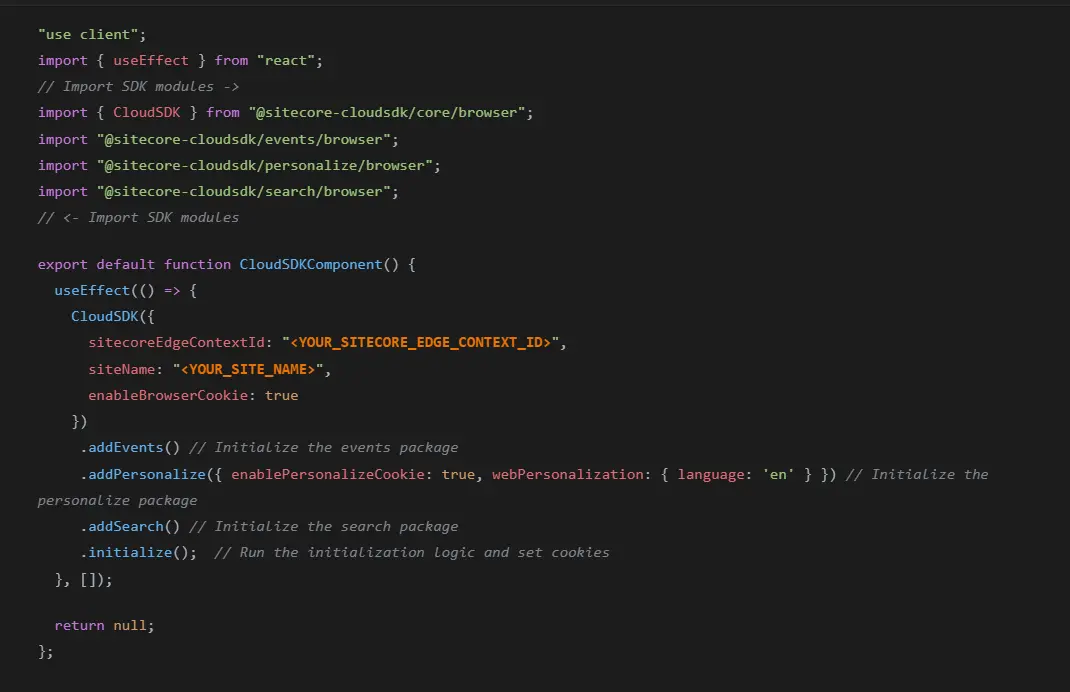Click the CloudSDKComponent function name

click(310, 264)
